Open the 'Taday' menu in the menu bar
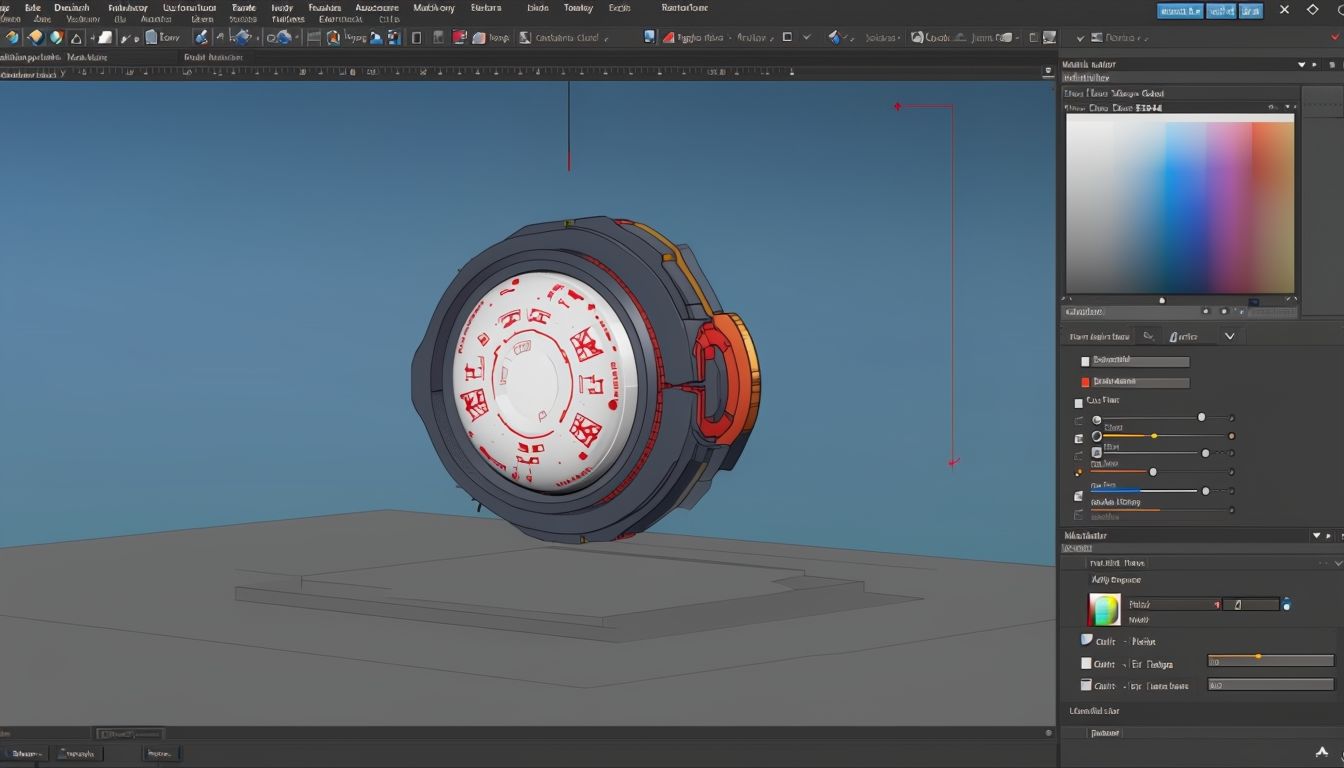This screenshot has width=1344, height=768. click(578, 7)
